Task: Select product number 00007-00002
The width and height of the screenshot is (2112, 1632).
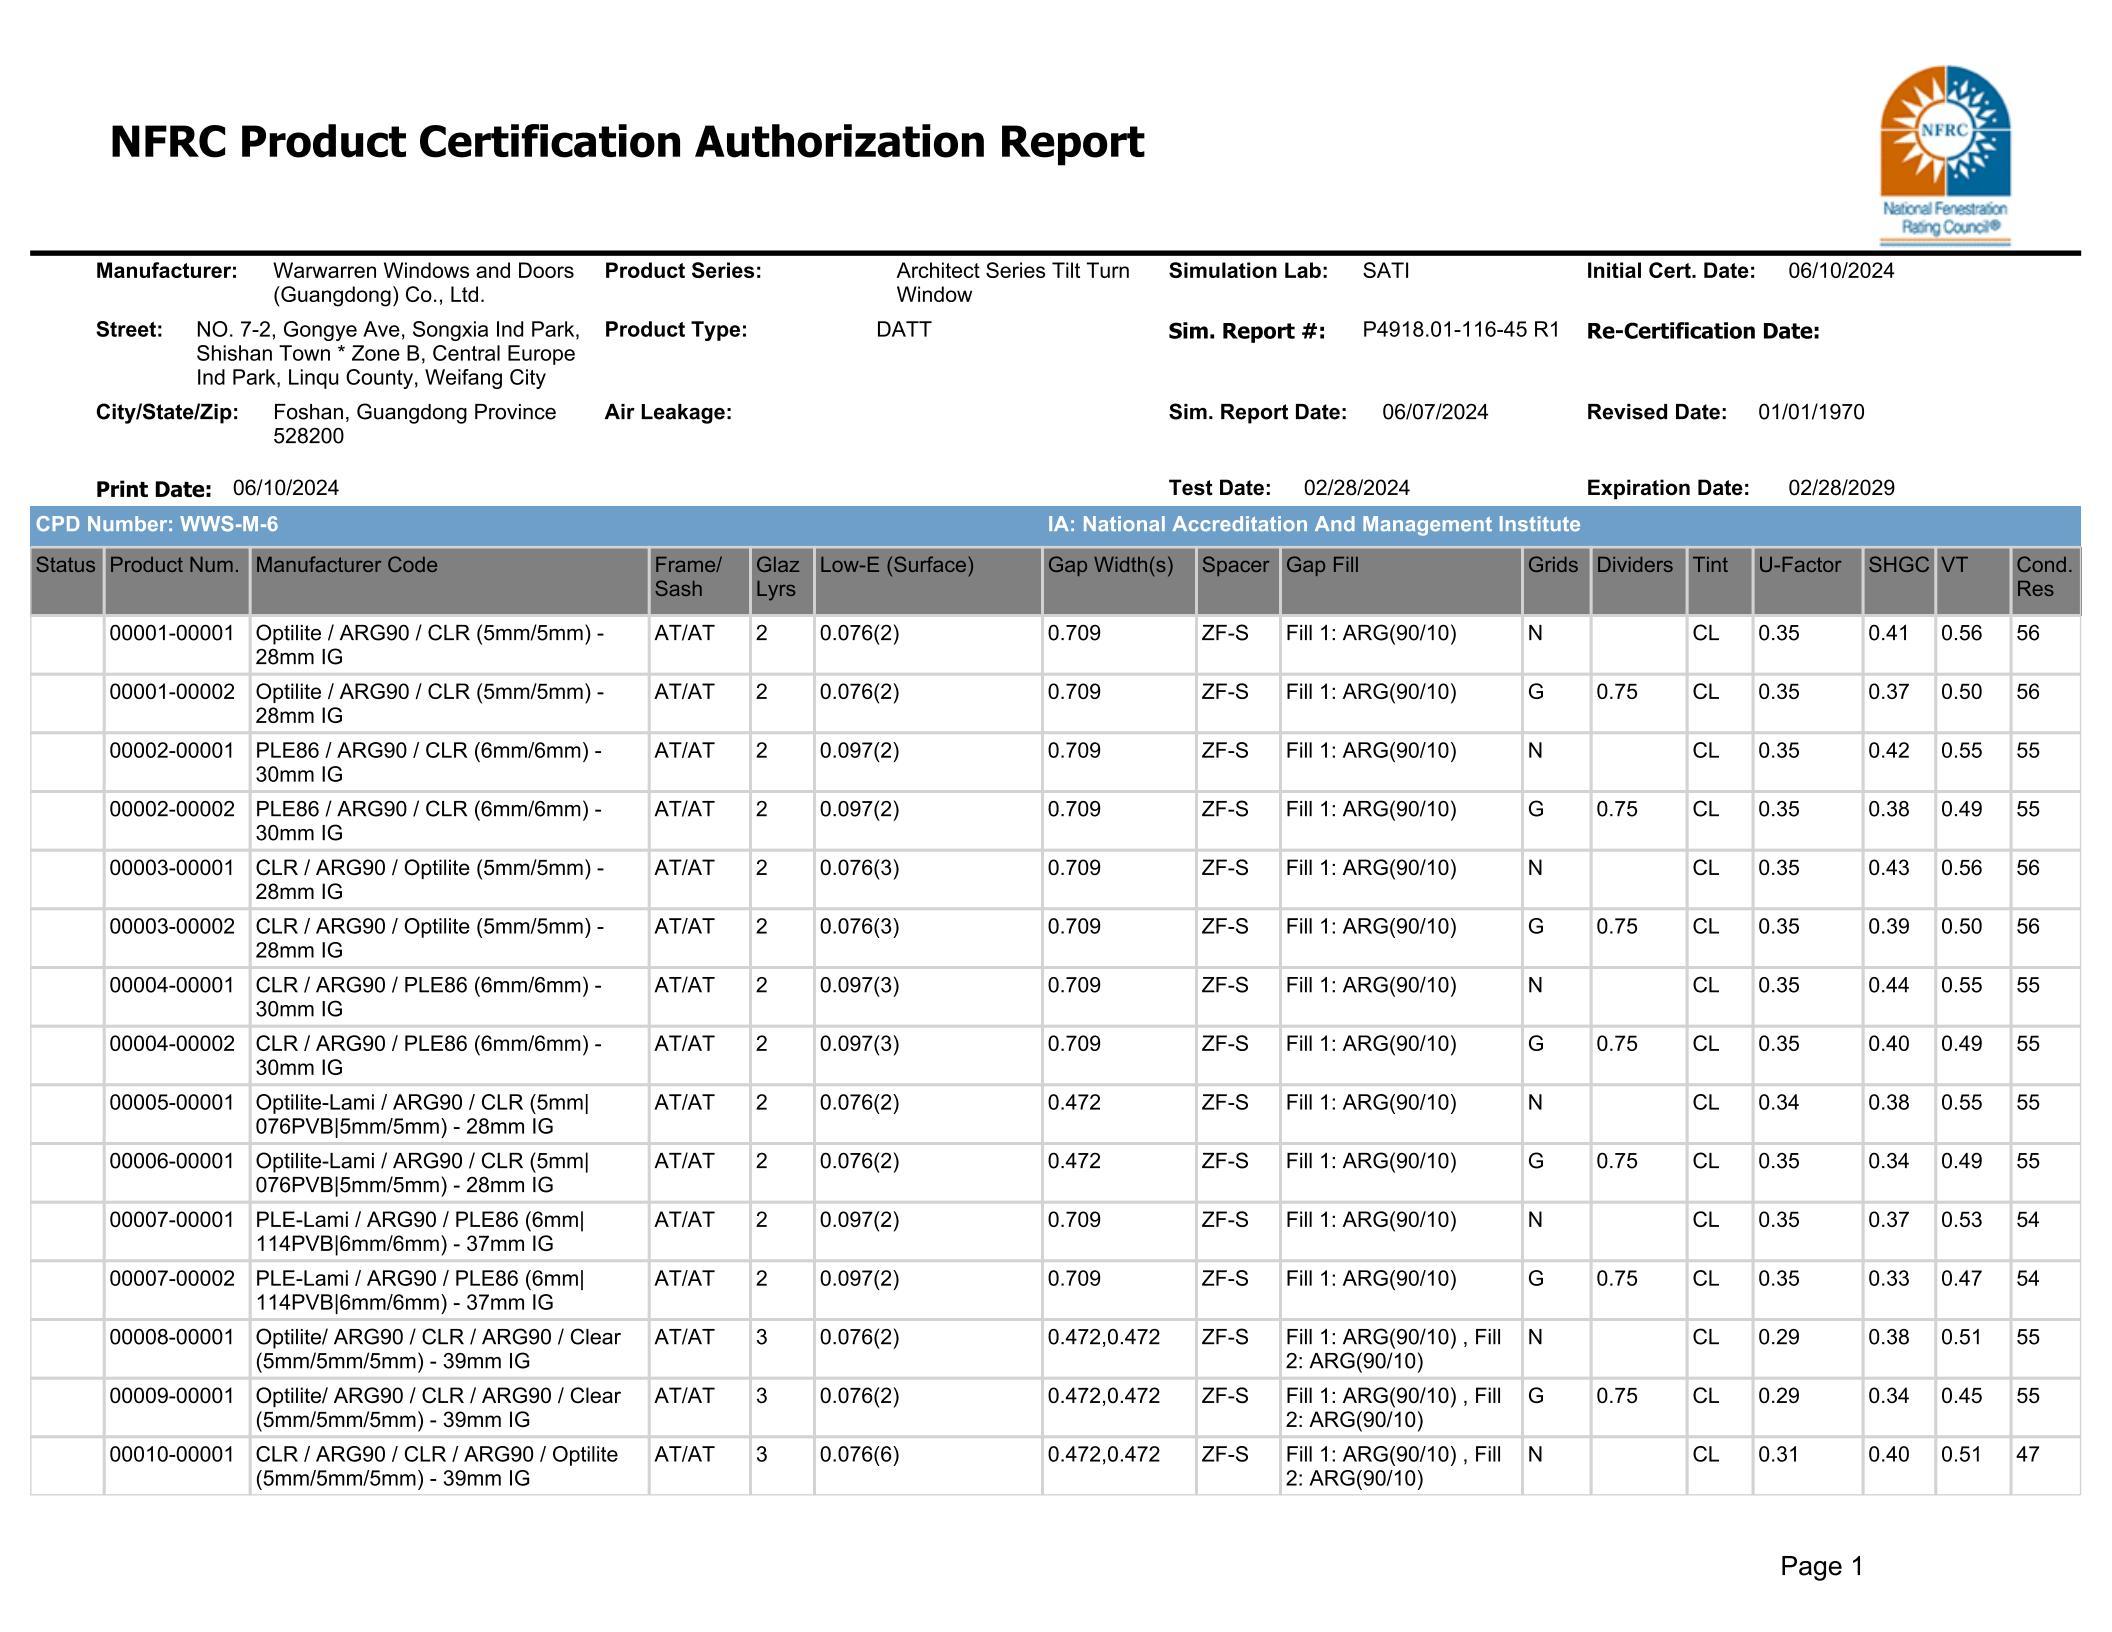Action: point(172,1279)
